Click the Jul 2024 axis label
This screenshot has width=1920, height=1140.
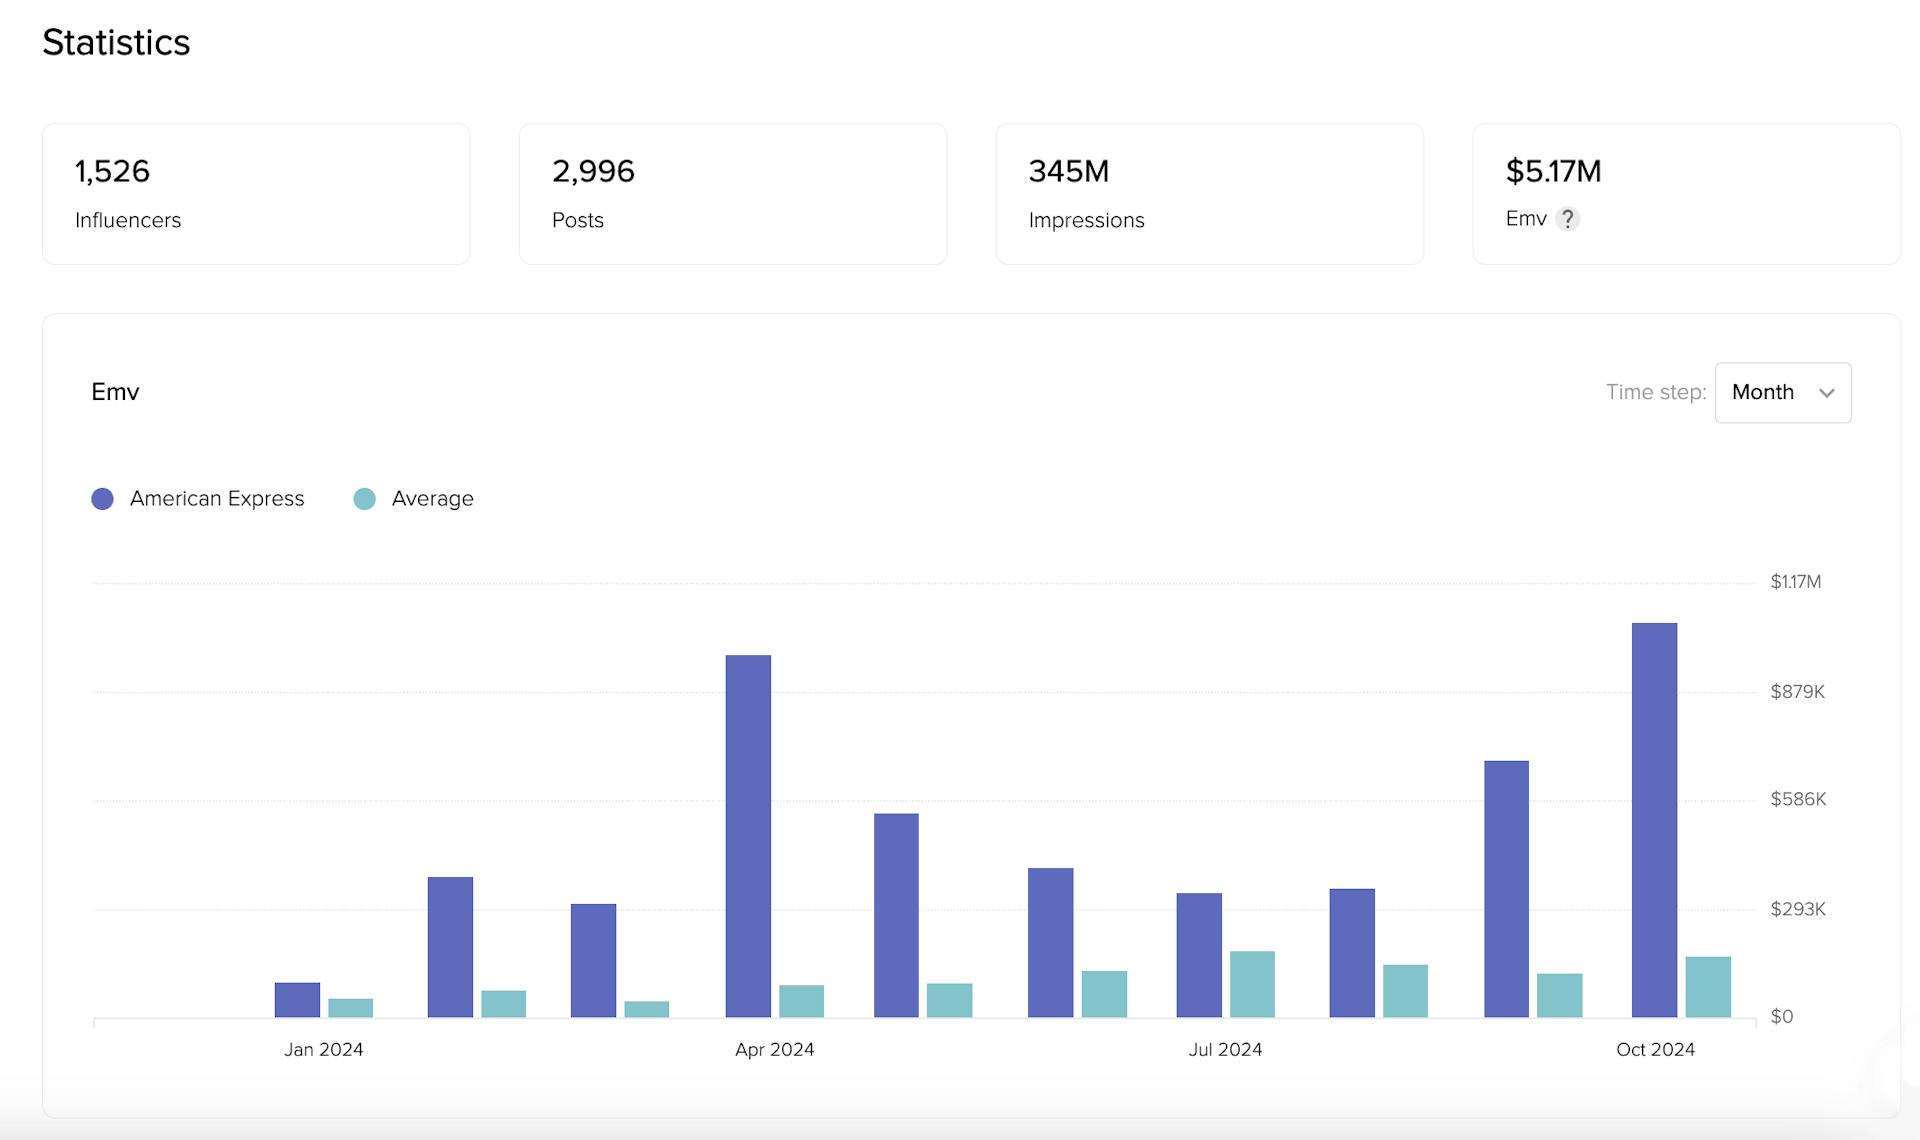[x=1225, y=1049]
